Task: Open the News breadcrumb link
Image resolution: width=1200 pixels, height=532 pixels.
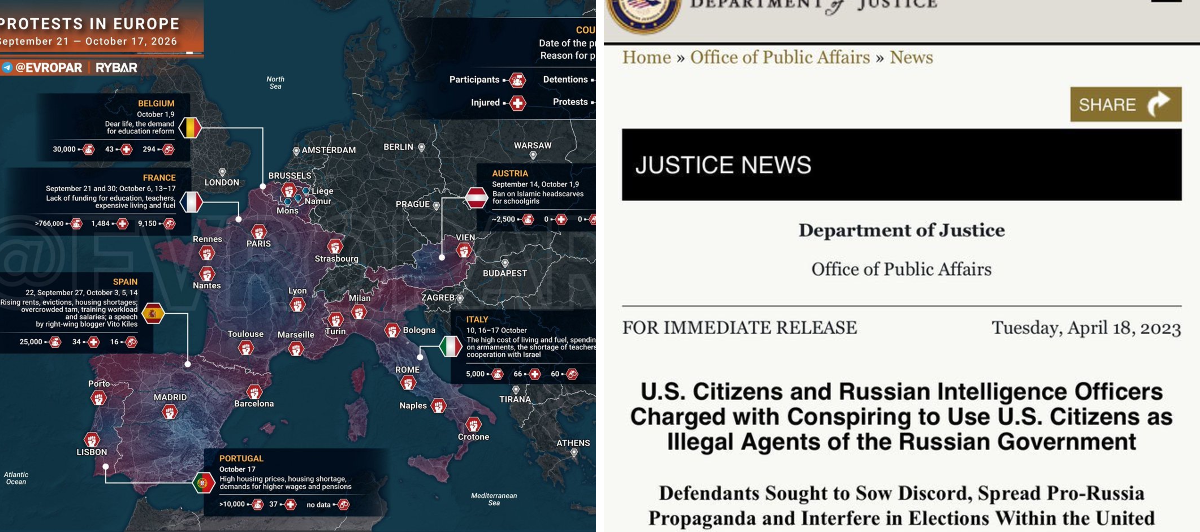Action: pyautogui.click(x=911, y=57)
